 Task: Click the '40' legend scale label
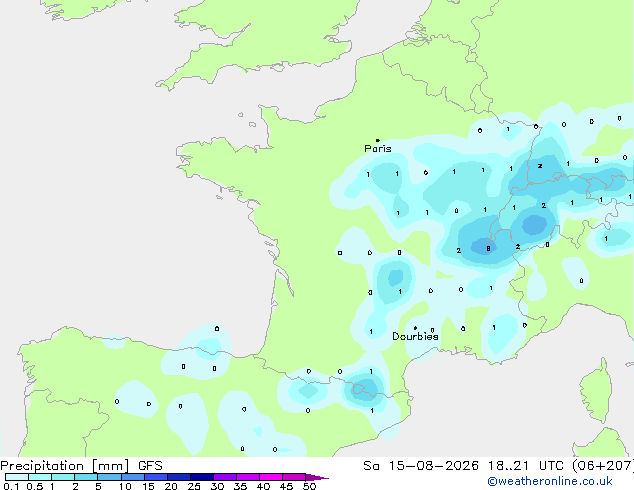click(x=263, y=486)
